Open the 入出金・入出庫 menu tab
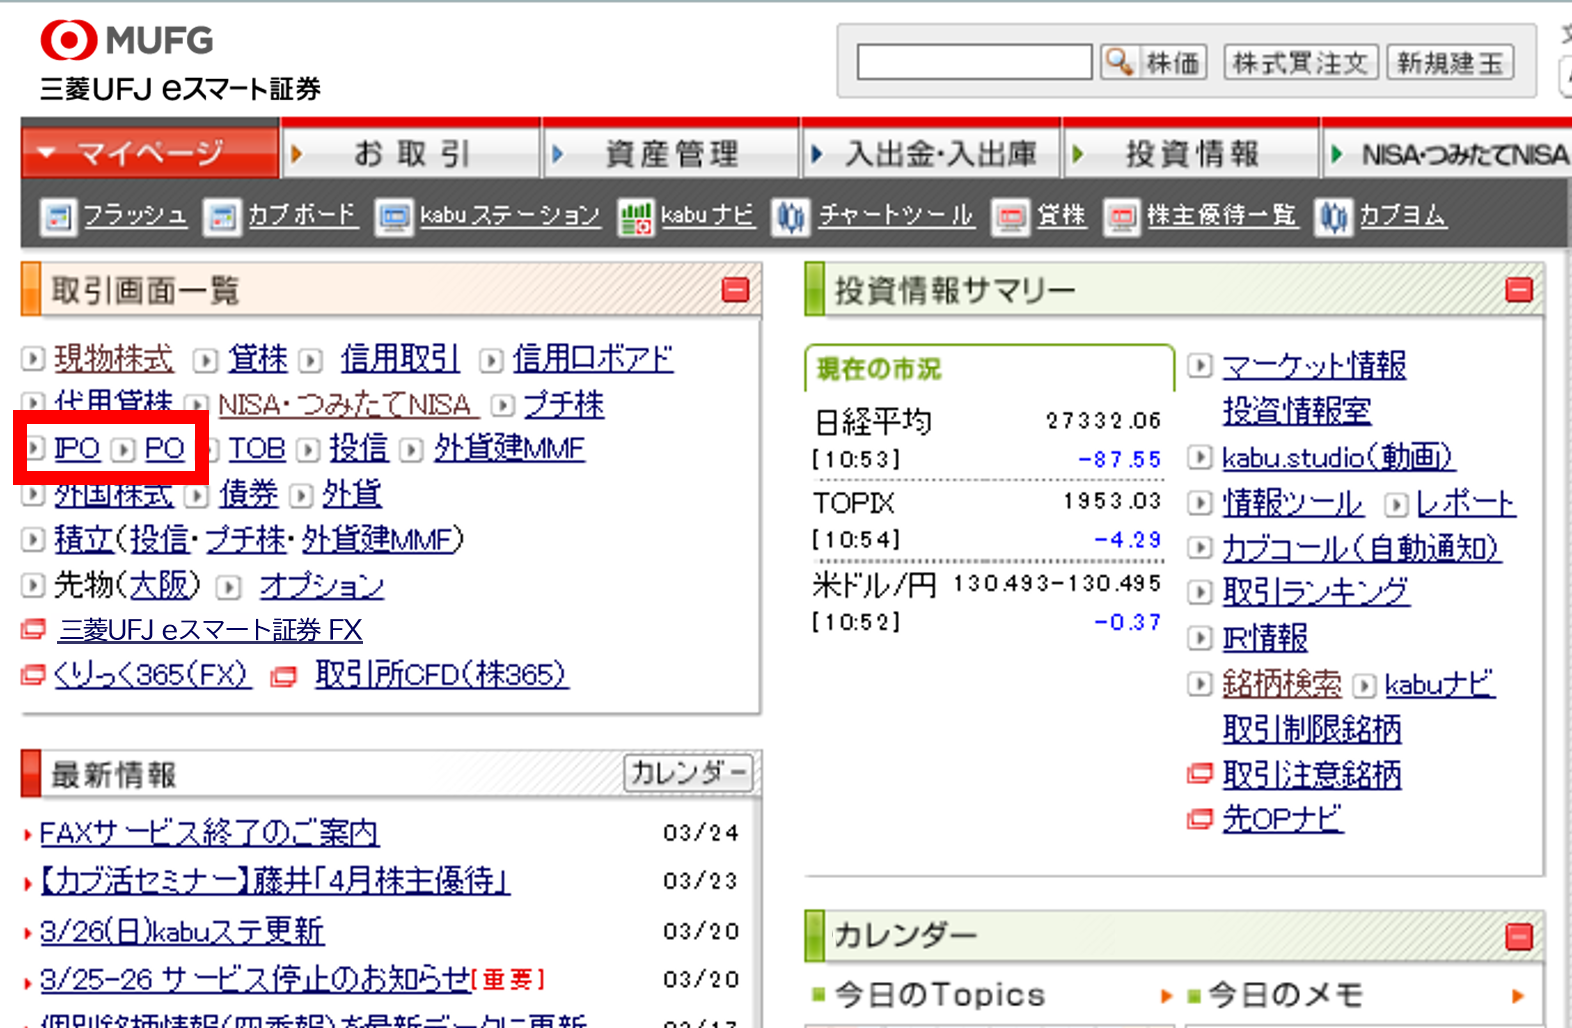 (x=932, y=153)
